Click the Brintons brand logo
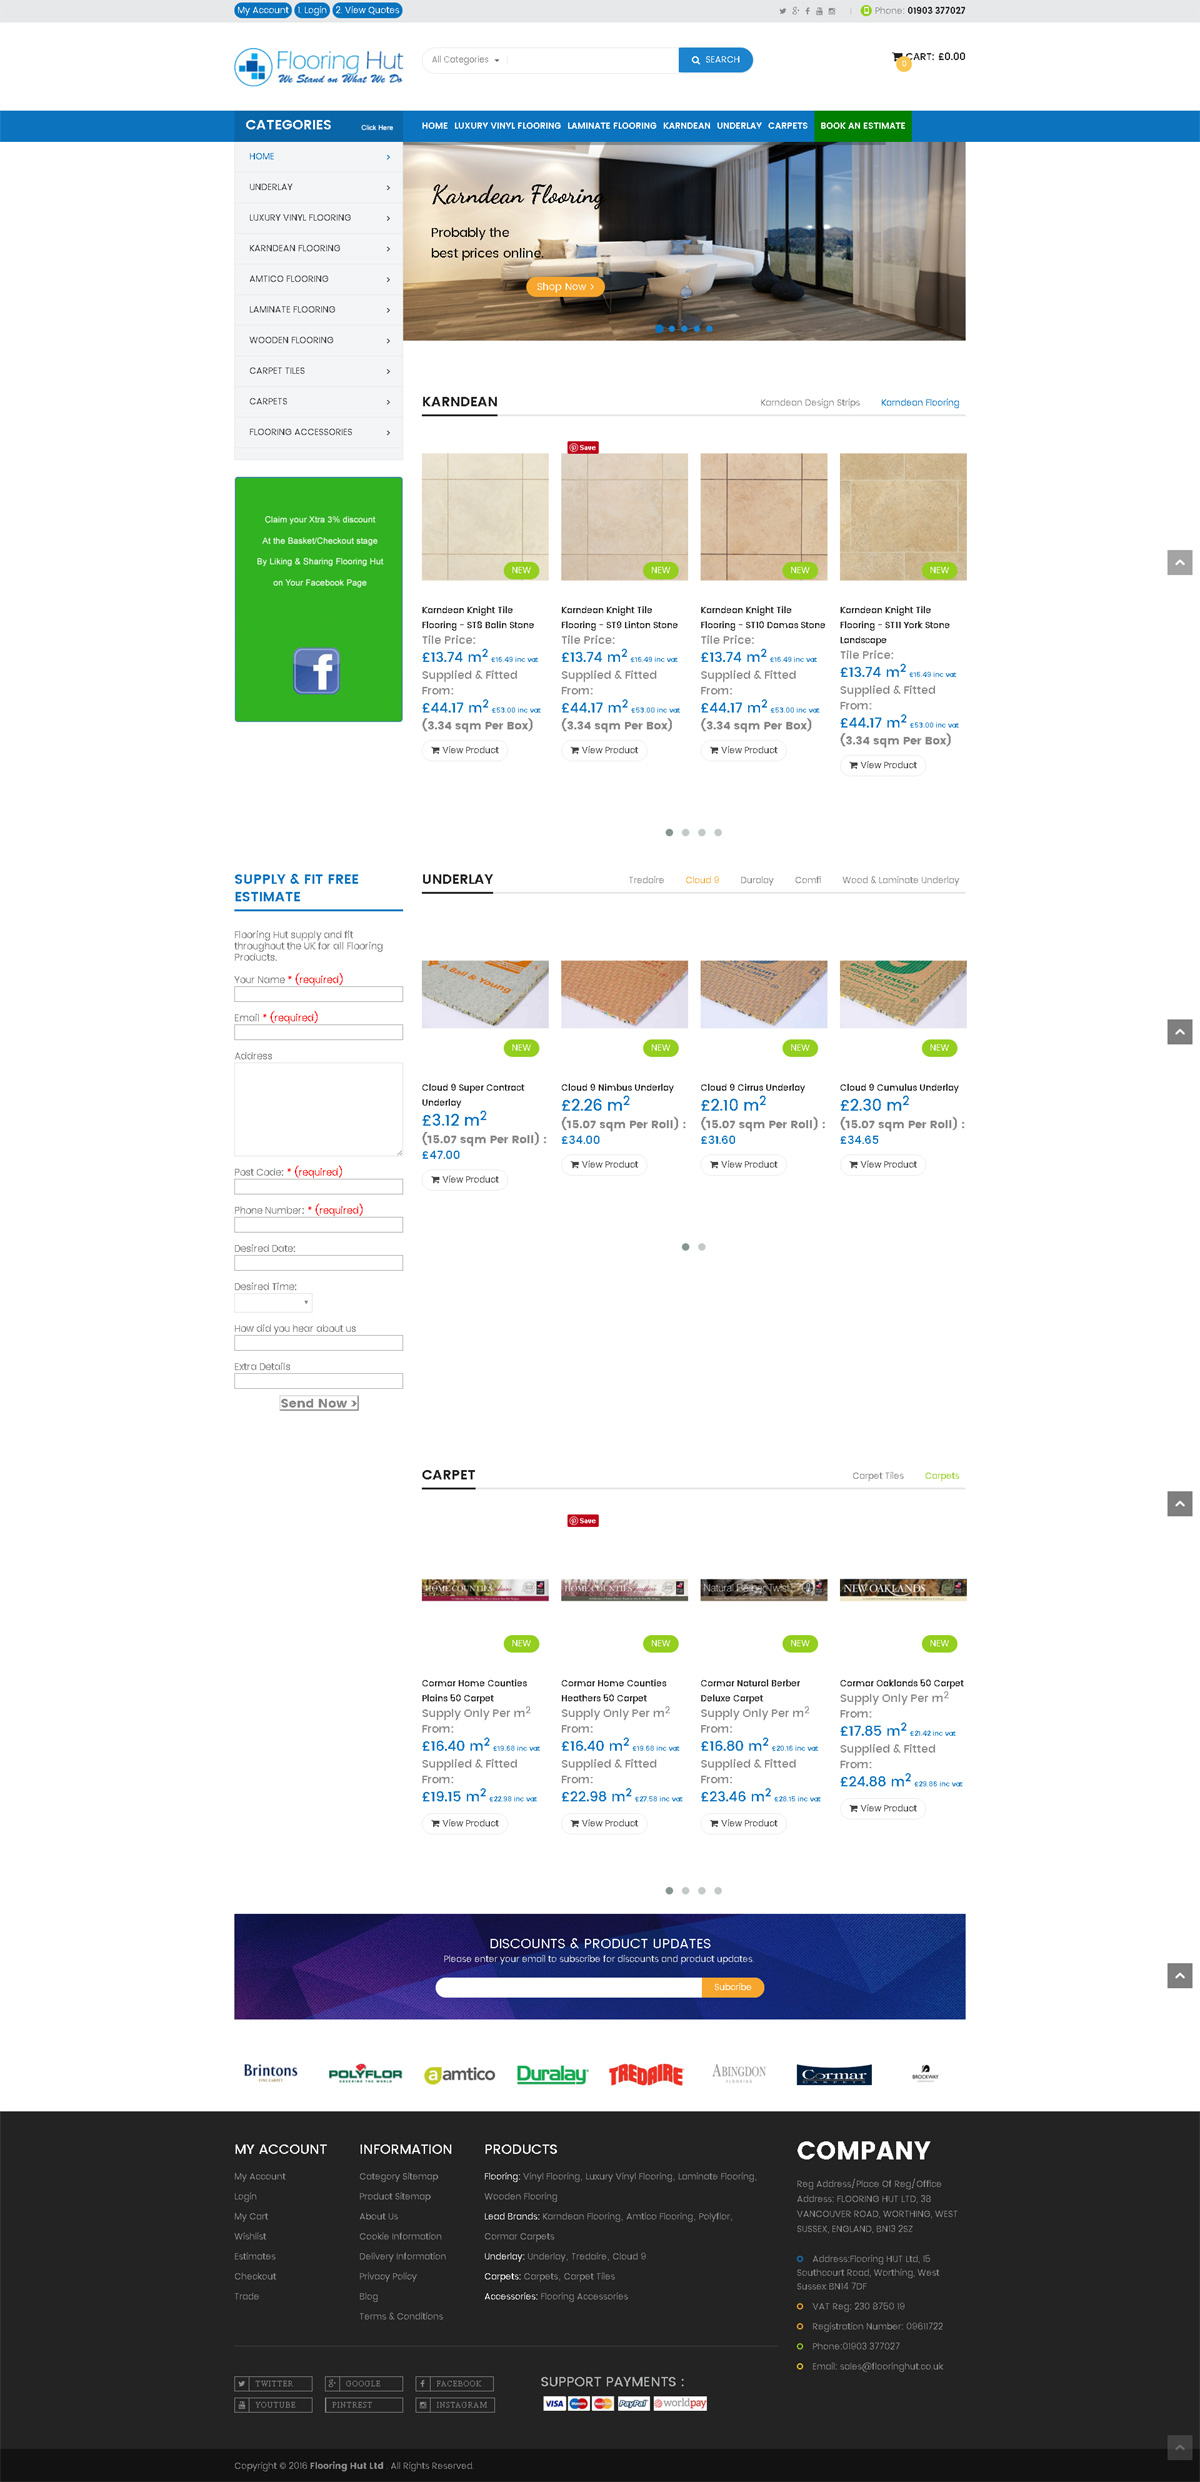 click(271, 2071)
